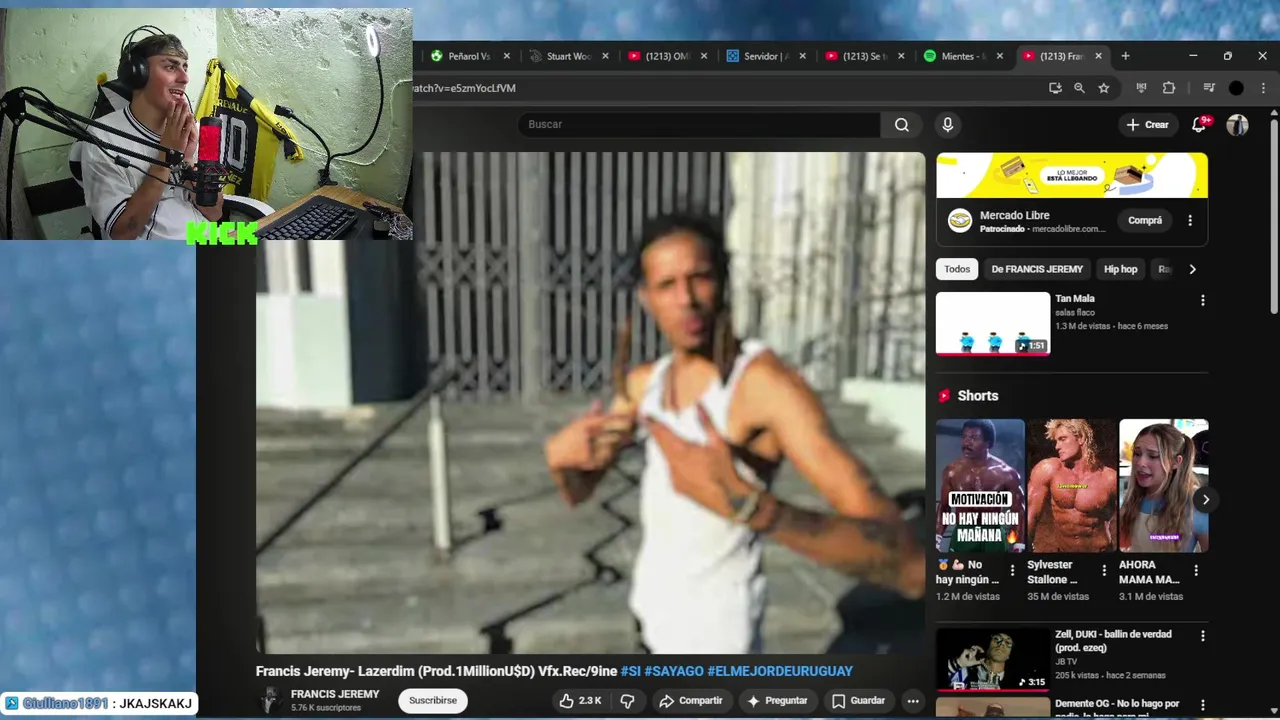The width and height of the screenshot is (1280, 720).
Task: Open the FRANCIS JEREMY channel name link
Action: pos(335,694)
